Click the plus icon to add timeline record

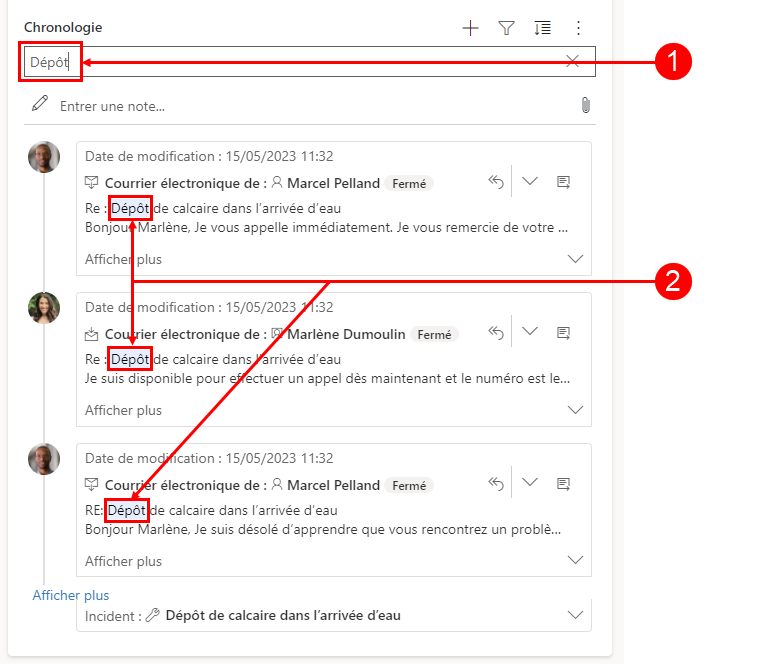click(x=470, y=28)
